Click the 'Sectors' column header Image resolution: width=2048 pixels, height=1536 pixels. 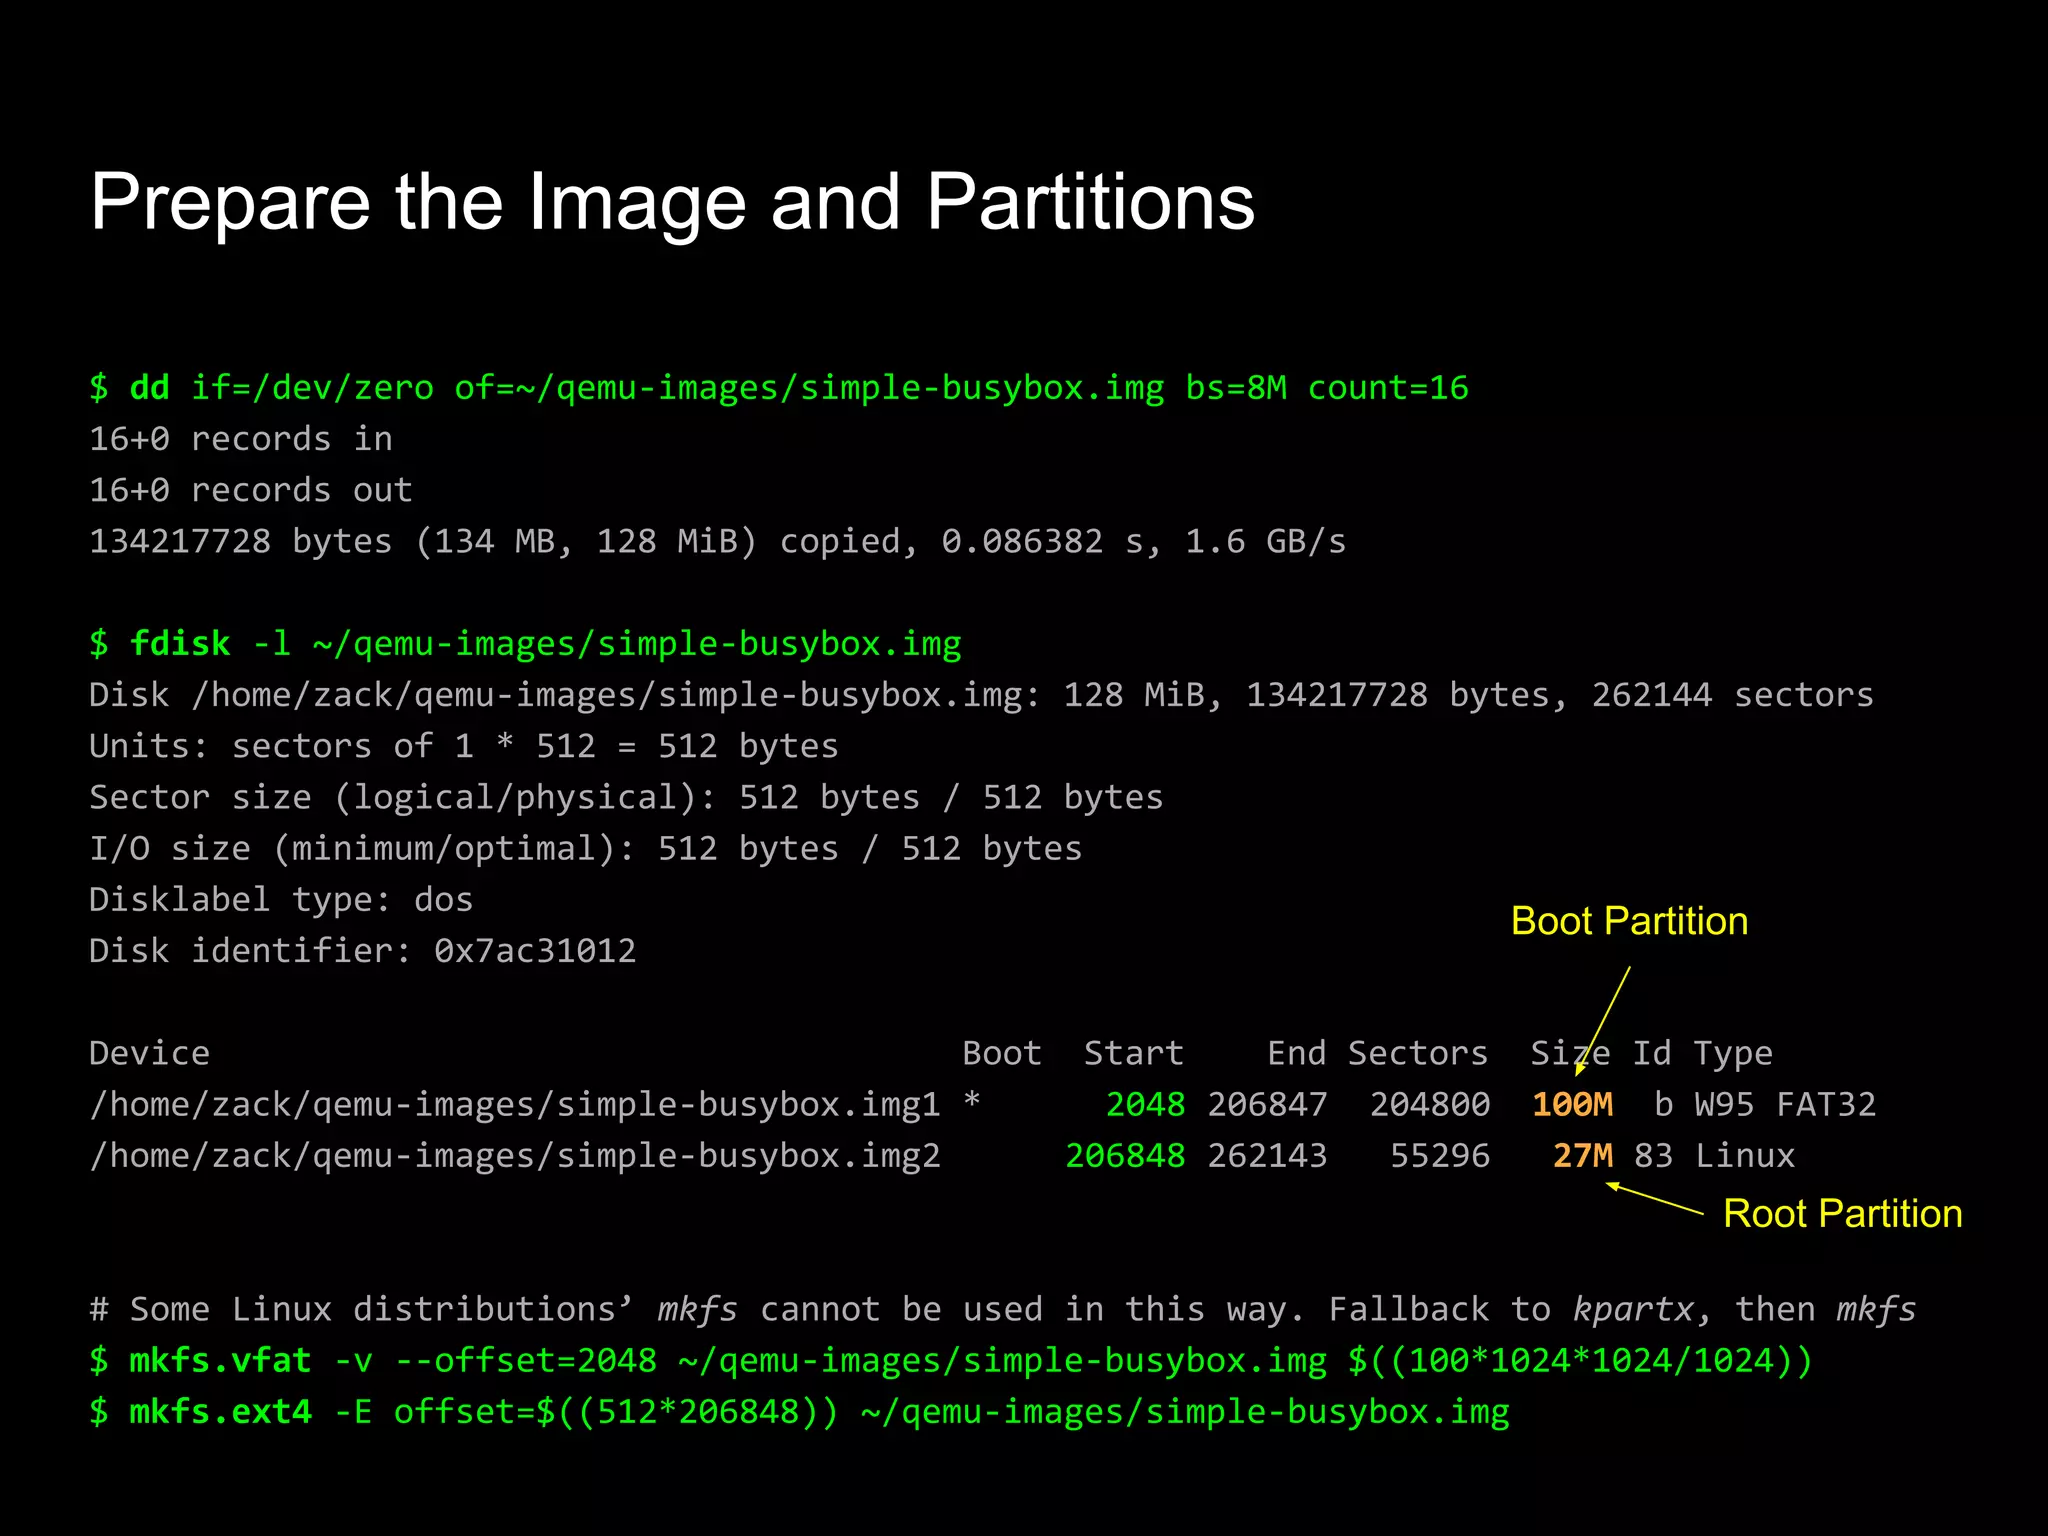[x=1417, y=1054]
